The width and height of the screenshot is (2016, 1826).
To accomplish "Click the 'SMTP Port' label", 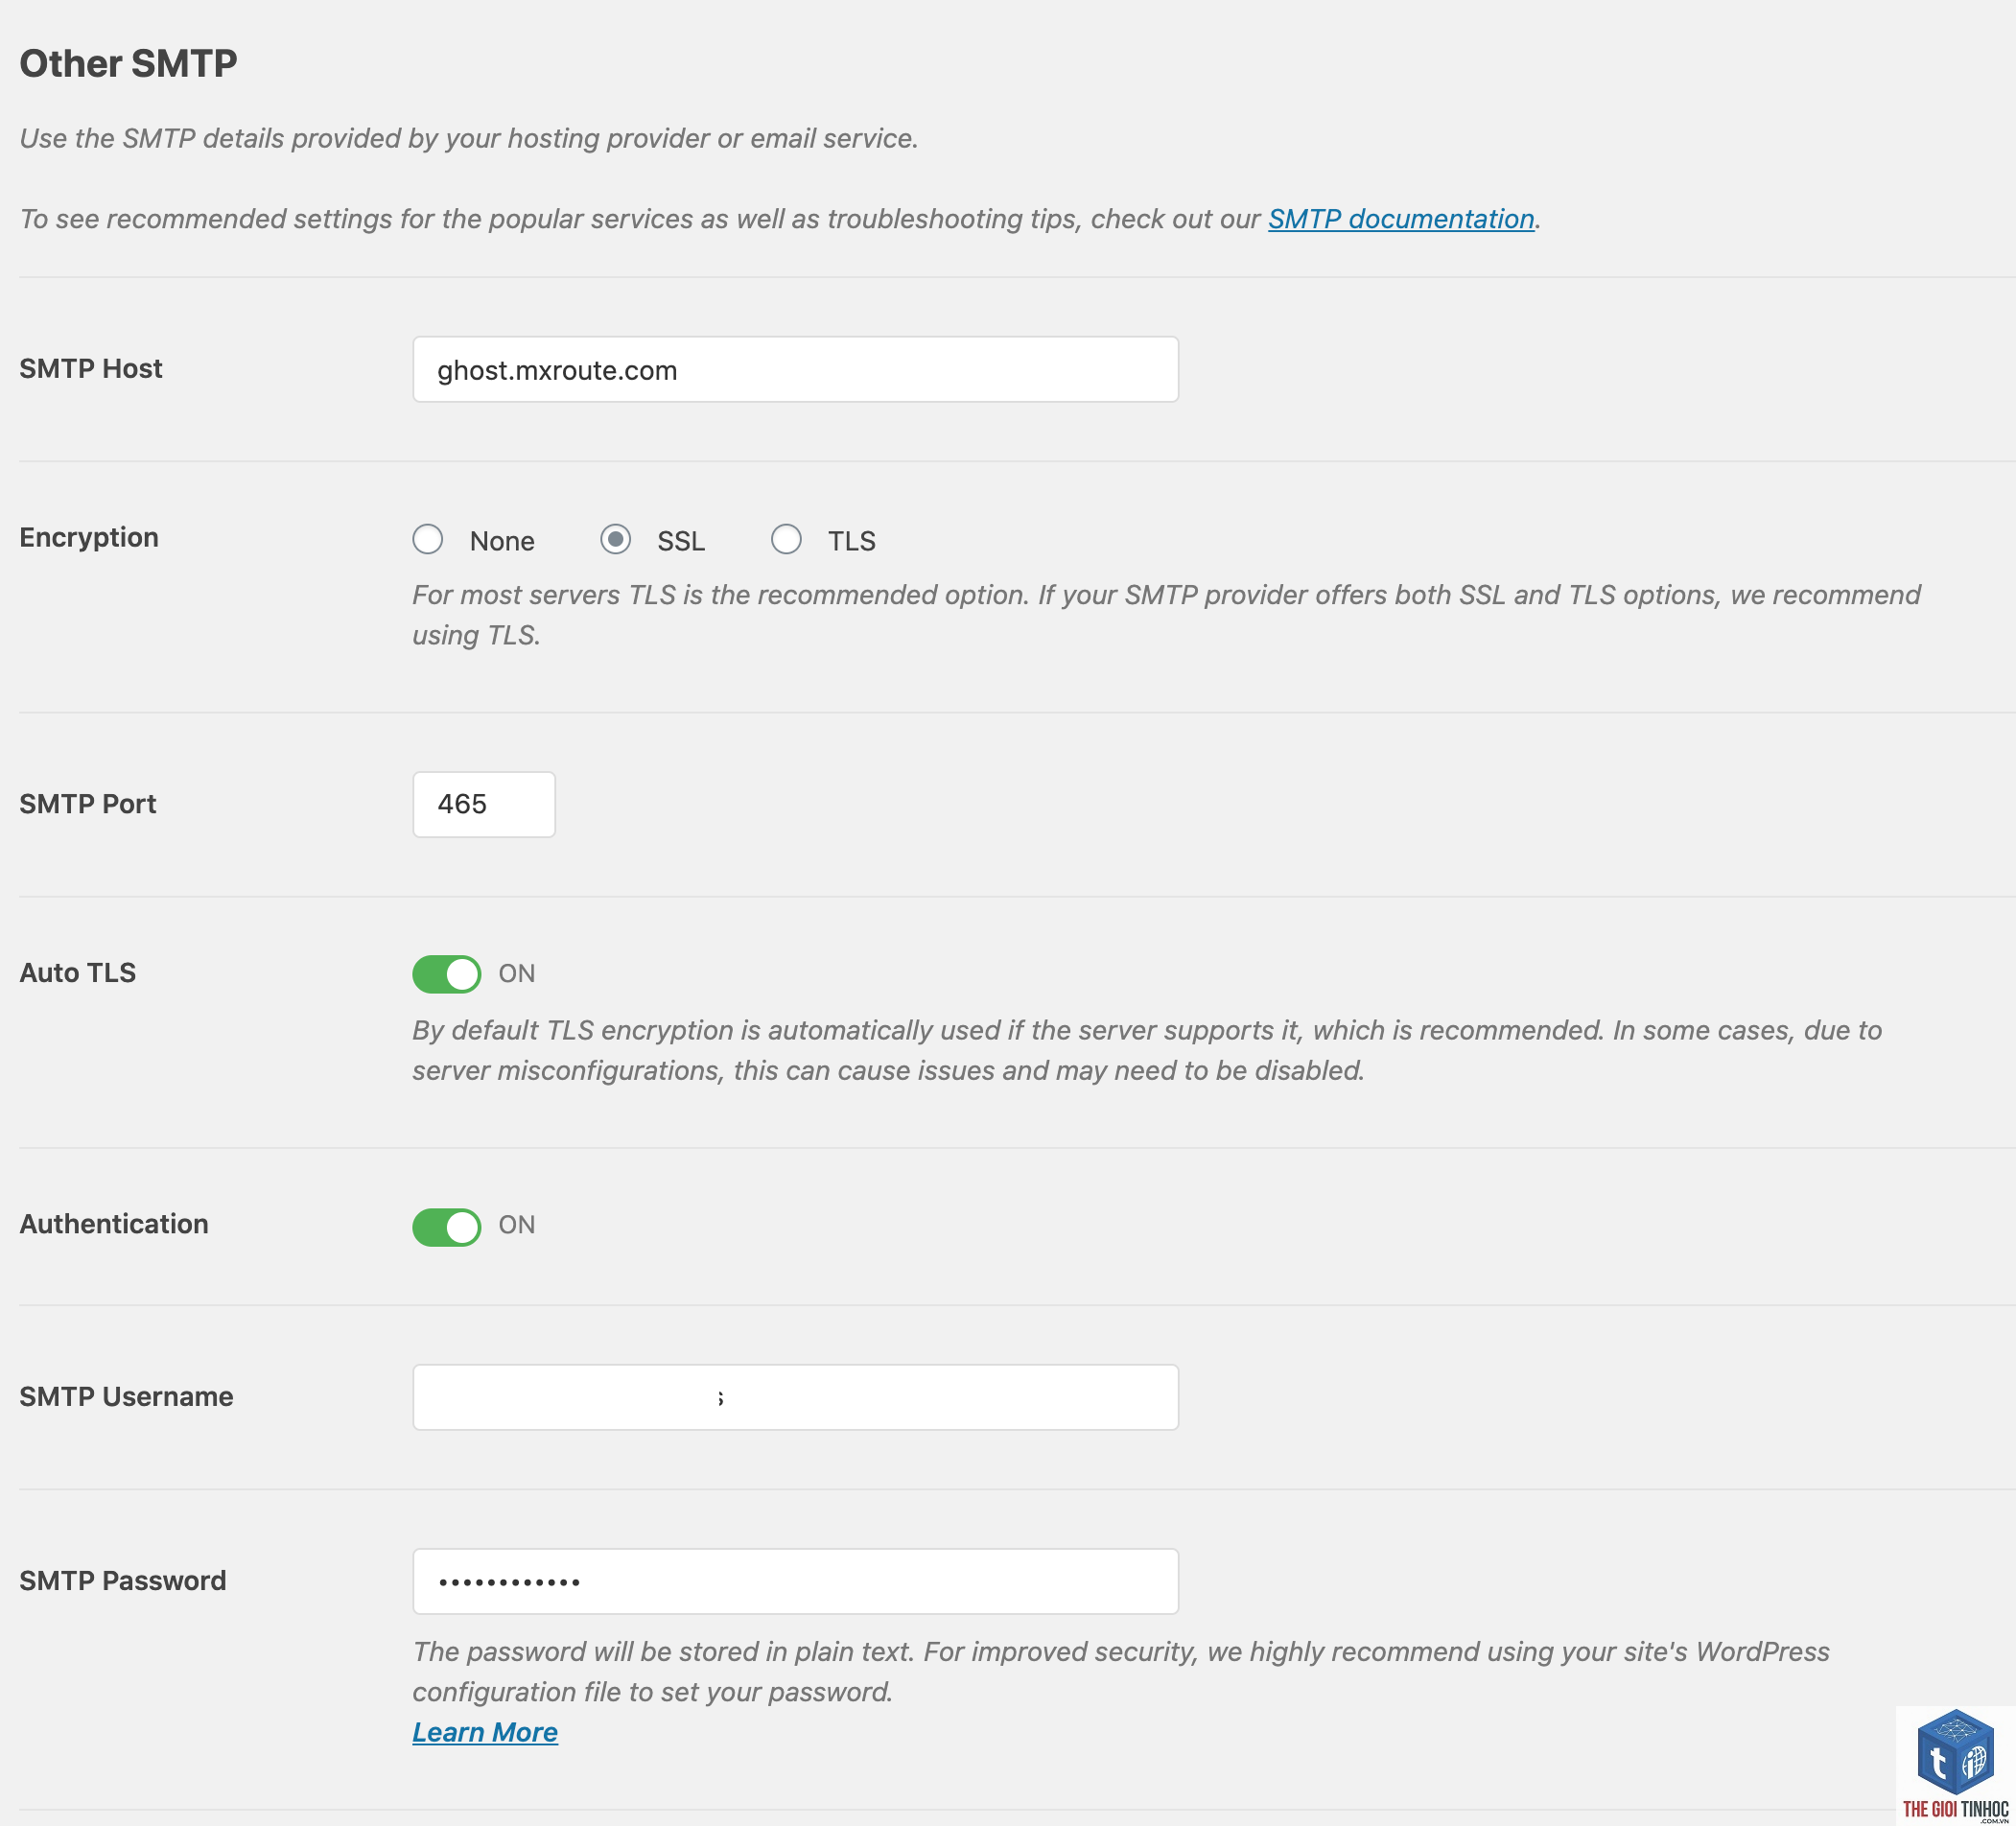I will 88,804.
